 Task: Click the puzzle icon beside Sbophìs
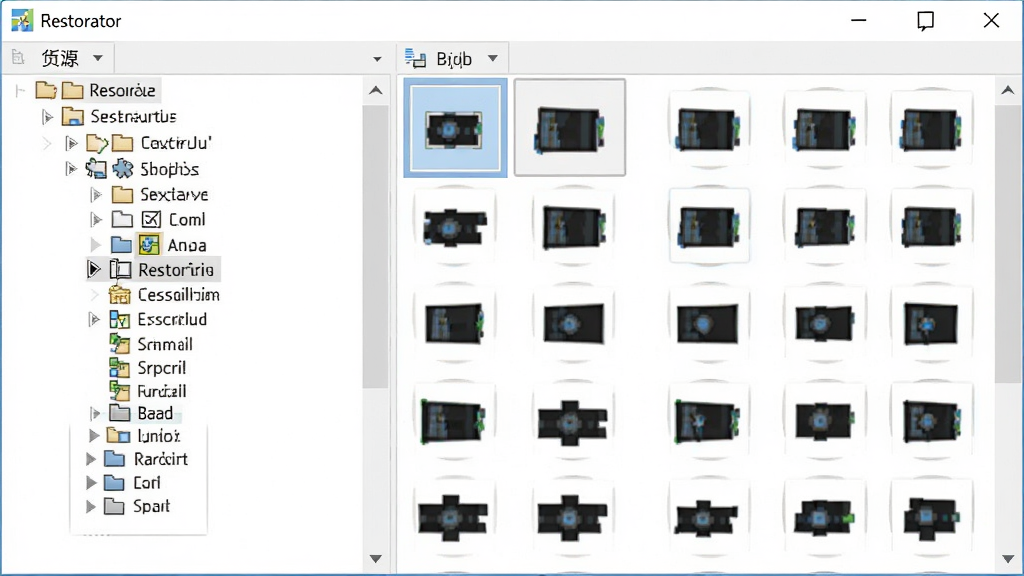[x=122, y=169]
